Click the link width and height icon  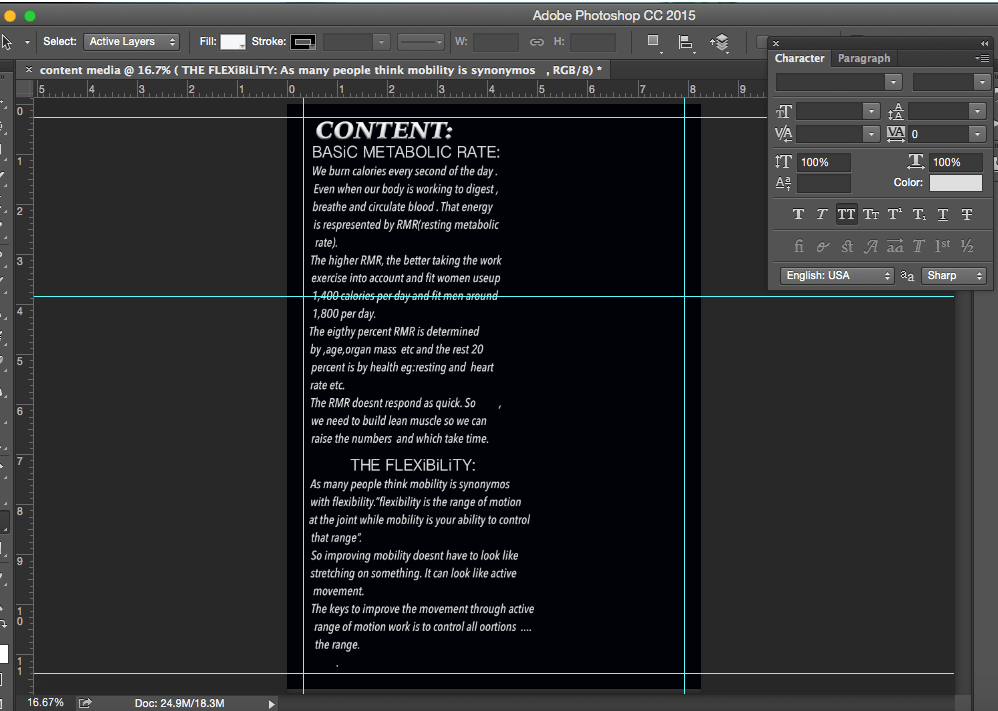[x=537, y=42]
